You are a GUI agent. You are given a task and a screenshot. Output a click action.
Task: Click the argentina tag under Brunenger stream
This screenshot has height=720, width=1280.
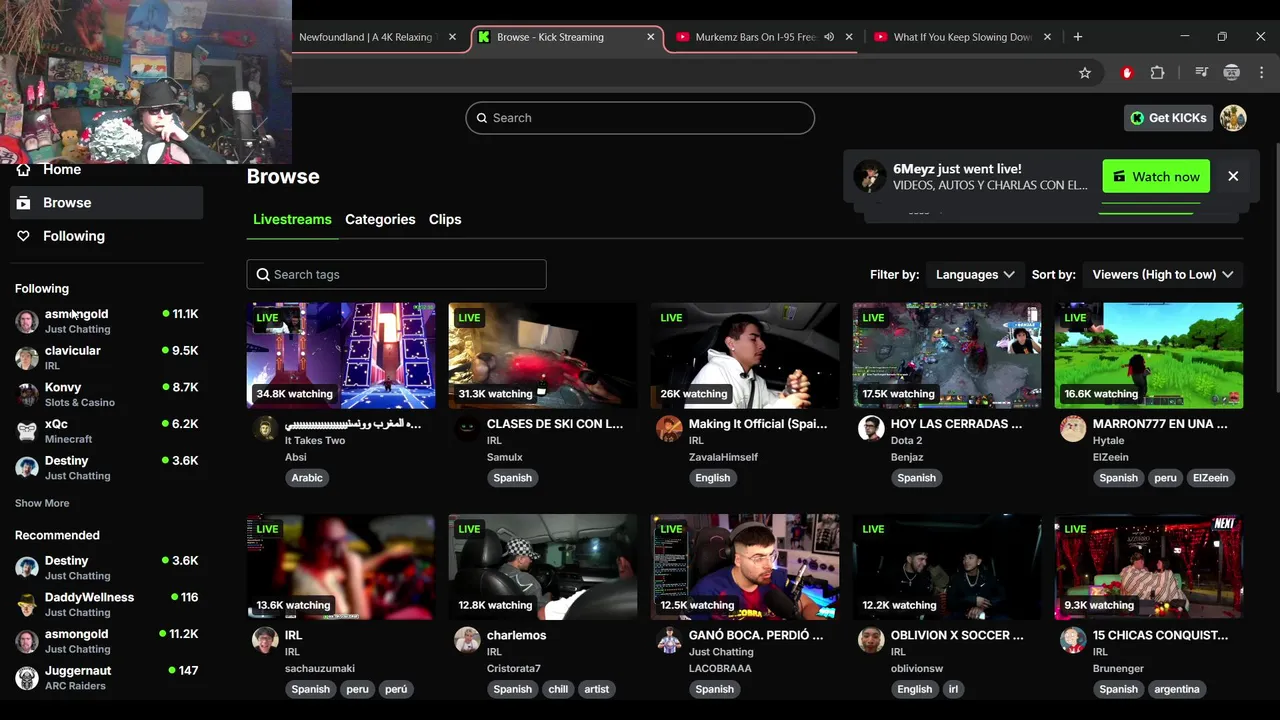coord(1177,689)
